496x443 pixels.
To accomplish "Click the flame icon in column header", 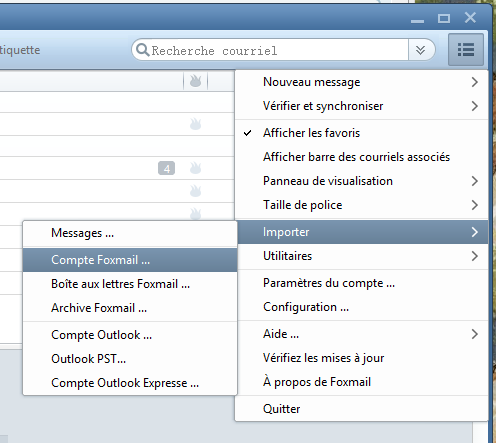I will (195, 81).
